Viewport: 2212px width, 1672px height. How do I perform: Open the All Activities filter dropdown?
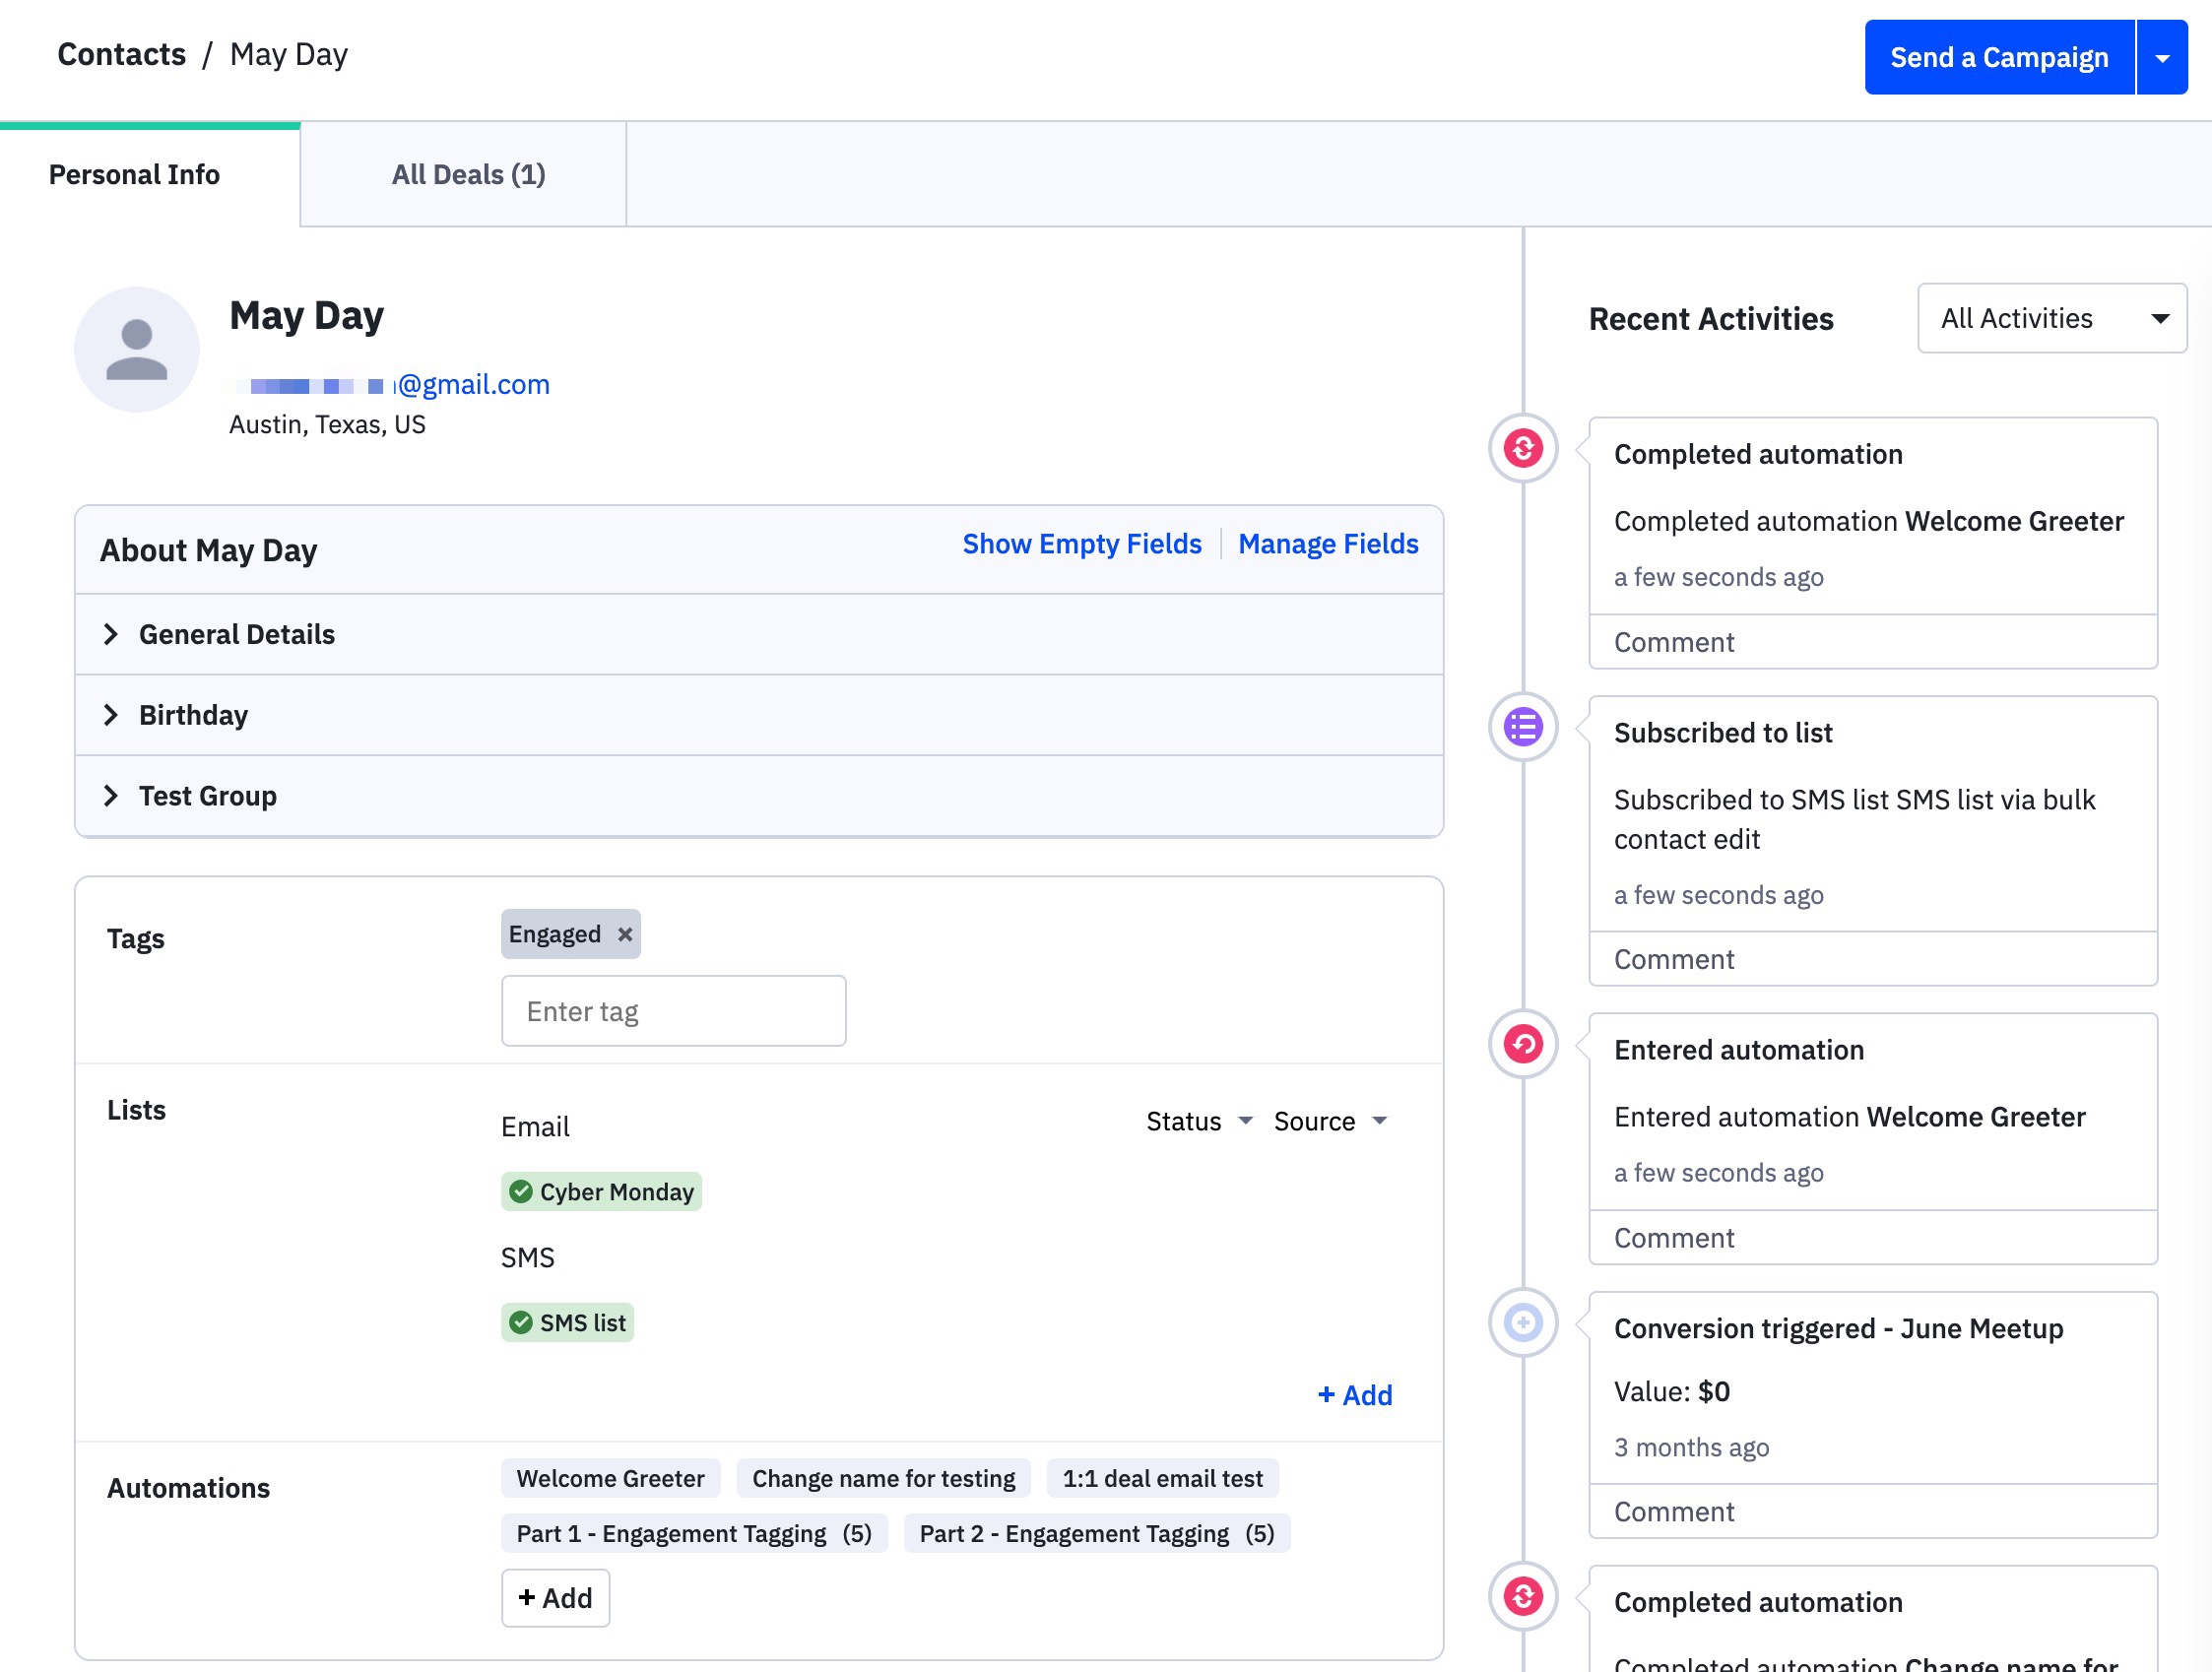coord(2052,318)
